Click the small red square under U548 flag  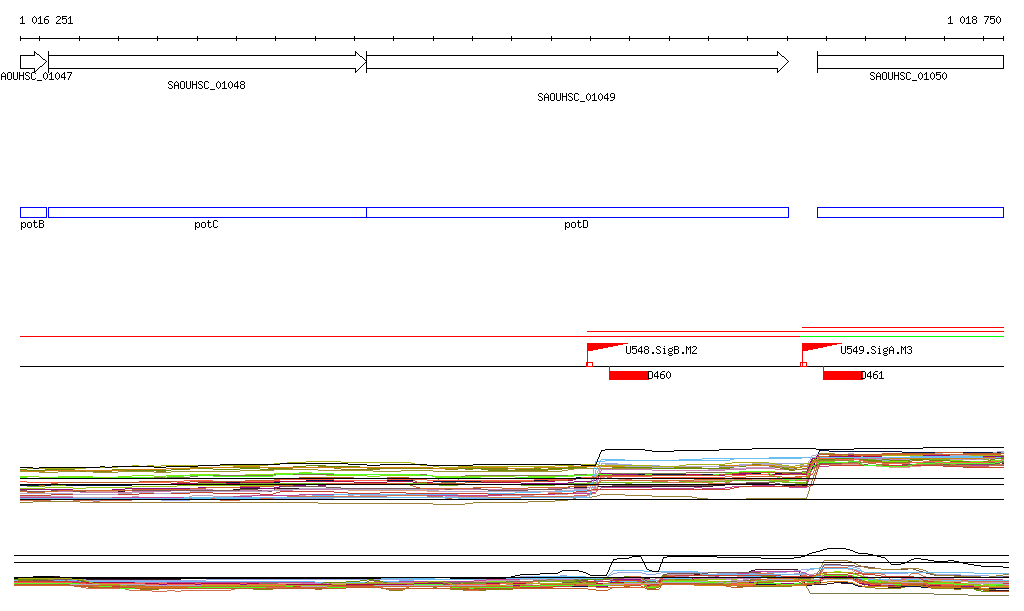tap(590, 364)
